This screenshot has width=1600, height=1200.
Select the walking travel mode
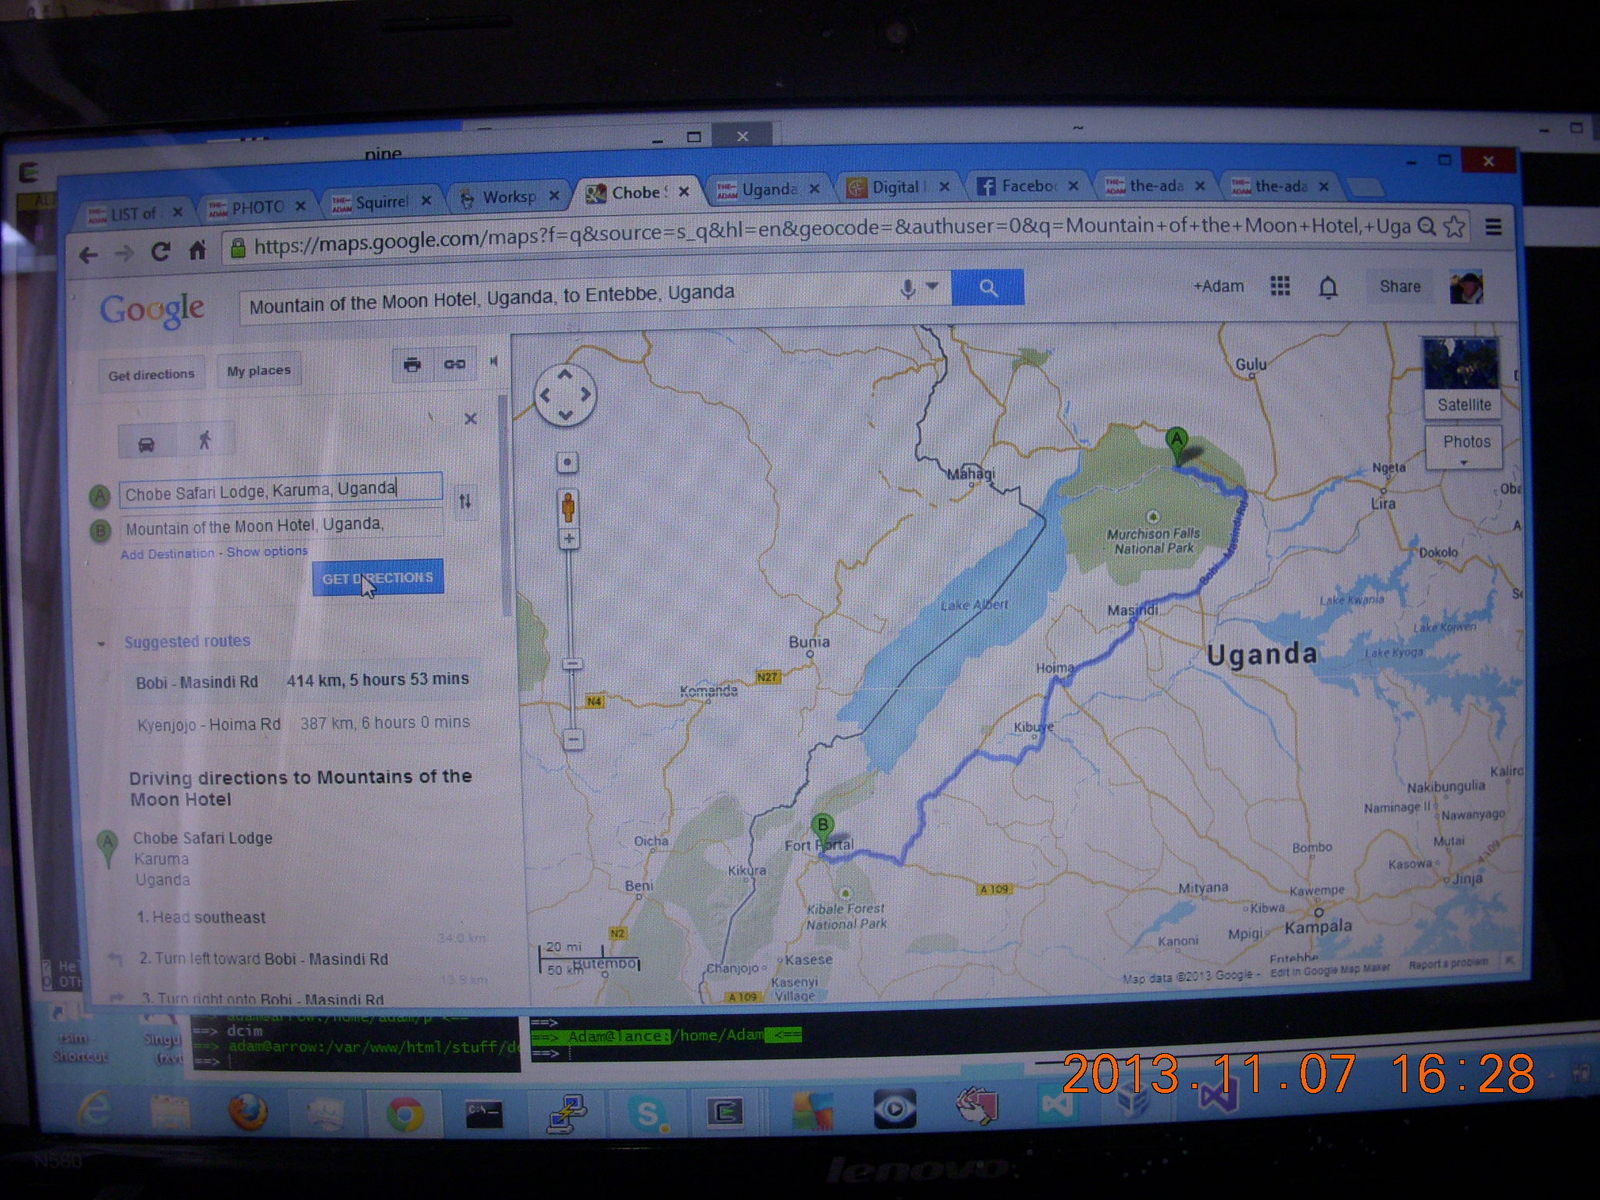click(x=205, y=440)
